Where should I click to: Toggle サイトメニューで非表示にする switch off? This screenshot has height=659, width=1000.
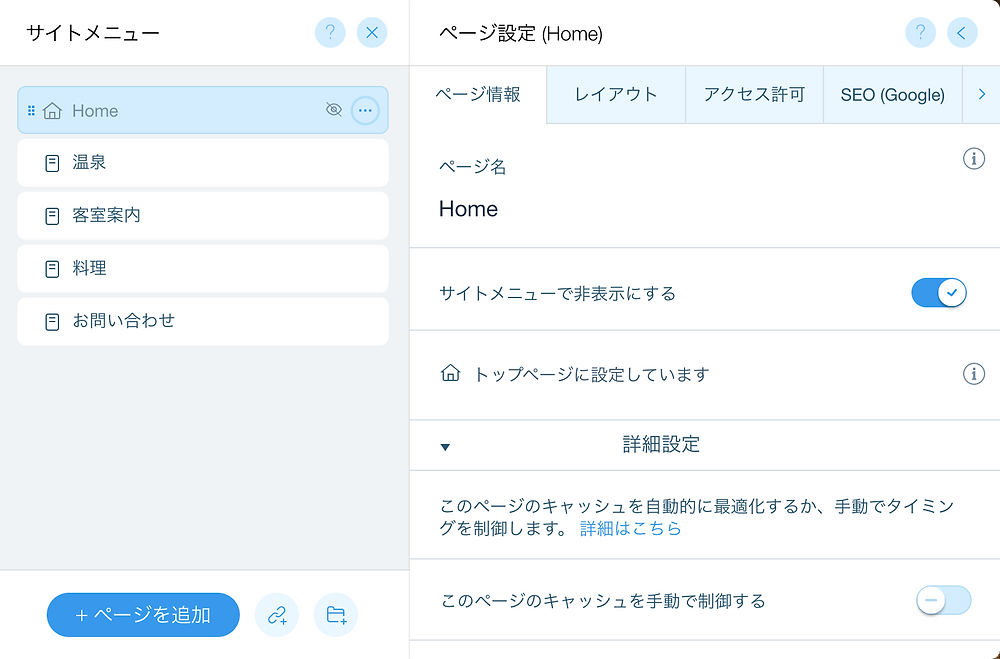(939, 293)
